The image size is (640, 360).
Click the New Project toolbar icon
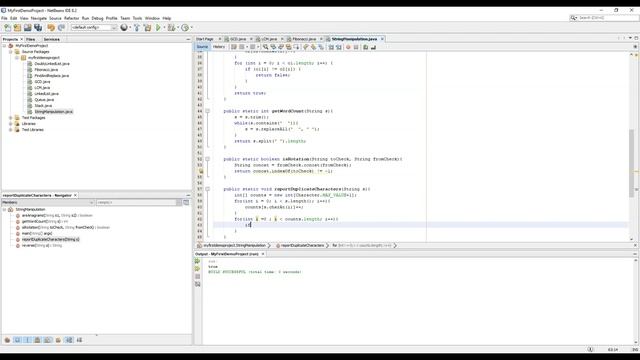tap(17, 27)
